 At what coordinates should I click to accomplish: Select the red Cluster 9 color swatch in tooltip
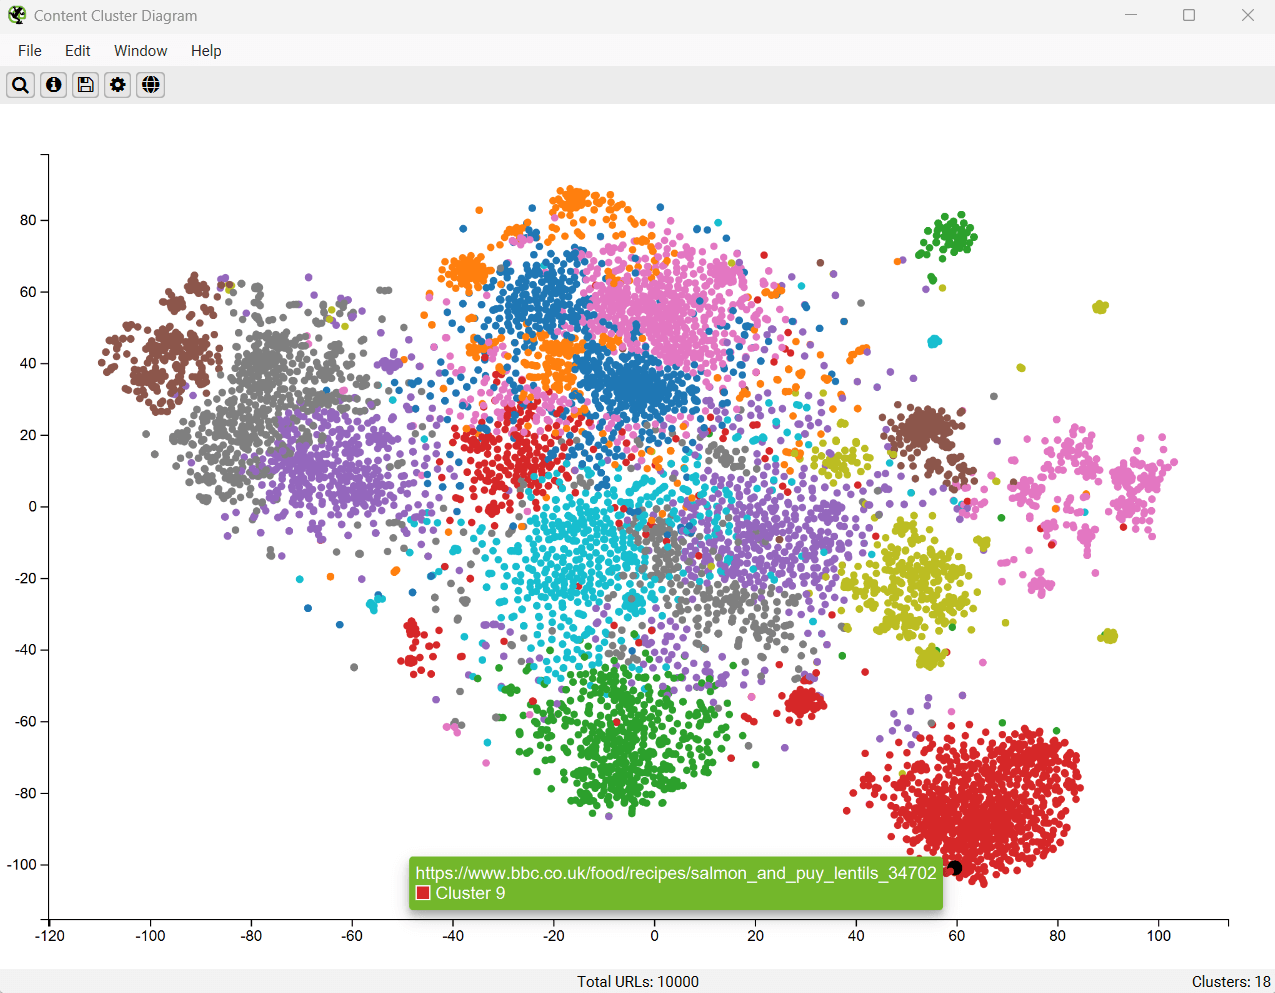(423, 893)
